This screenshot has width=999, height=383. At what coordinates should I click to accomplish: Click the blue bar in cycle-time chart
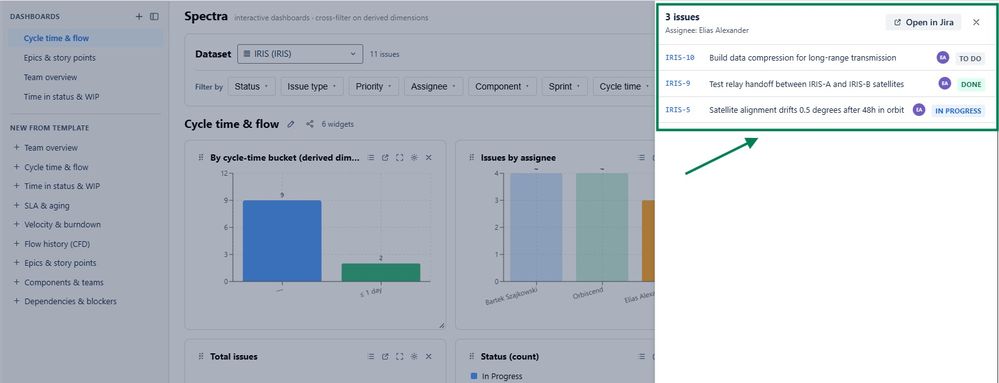pos(282,241)
